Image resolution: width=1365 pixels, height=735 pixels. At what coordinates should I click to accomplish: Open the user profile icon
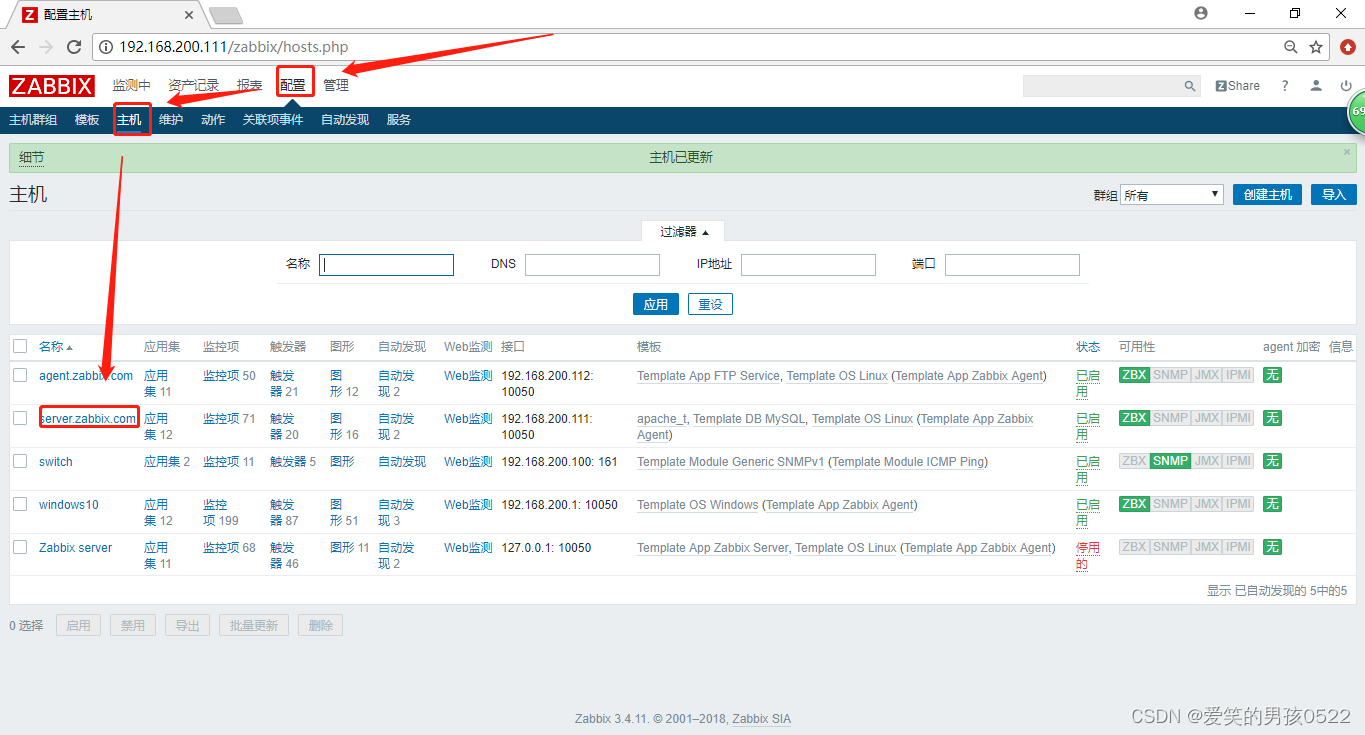1315,85
